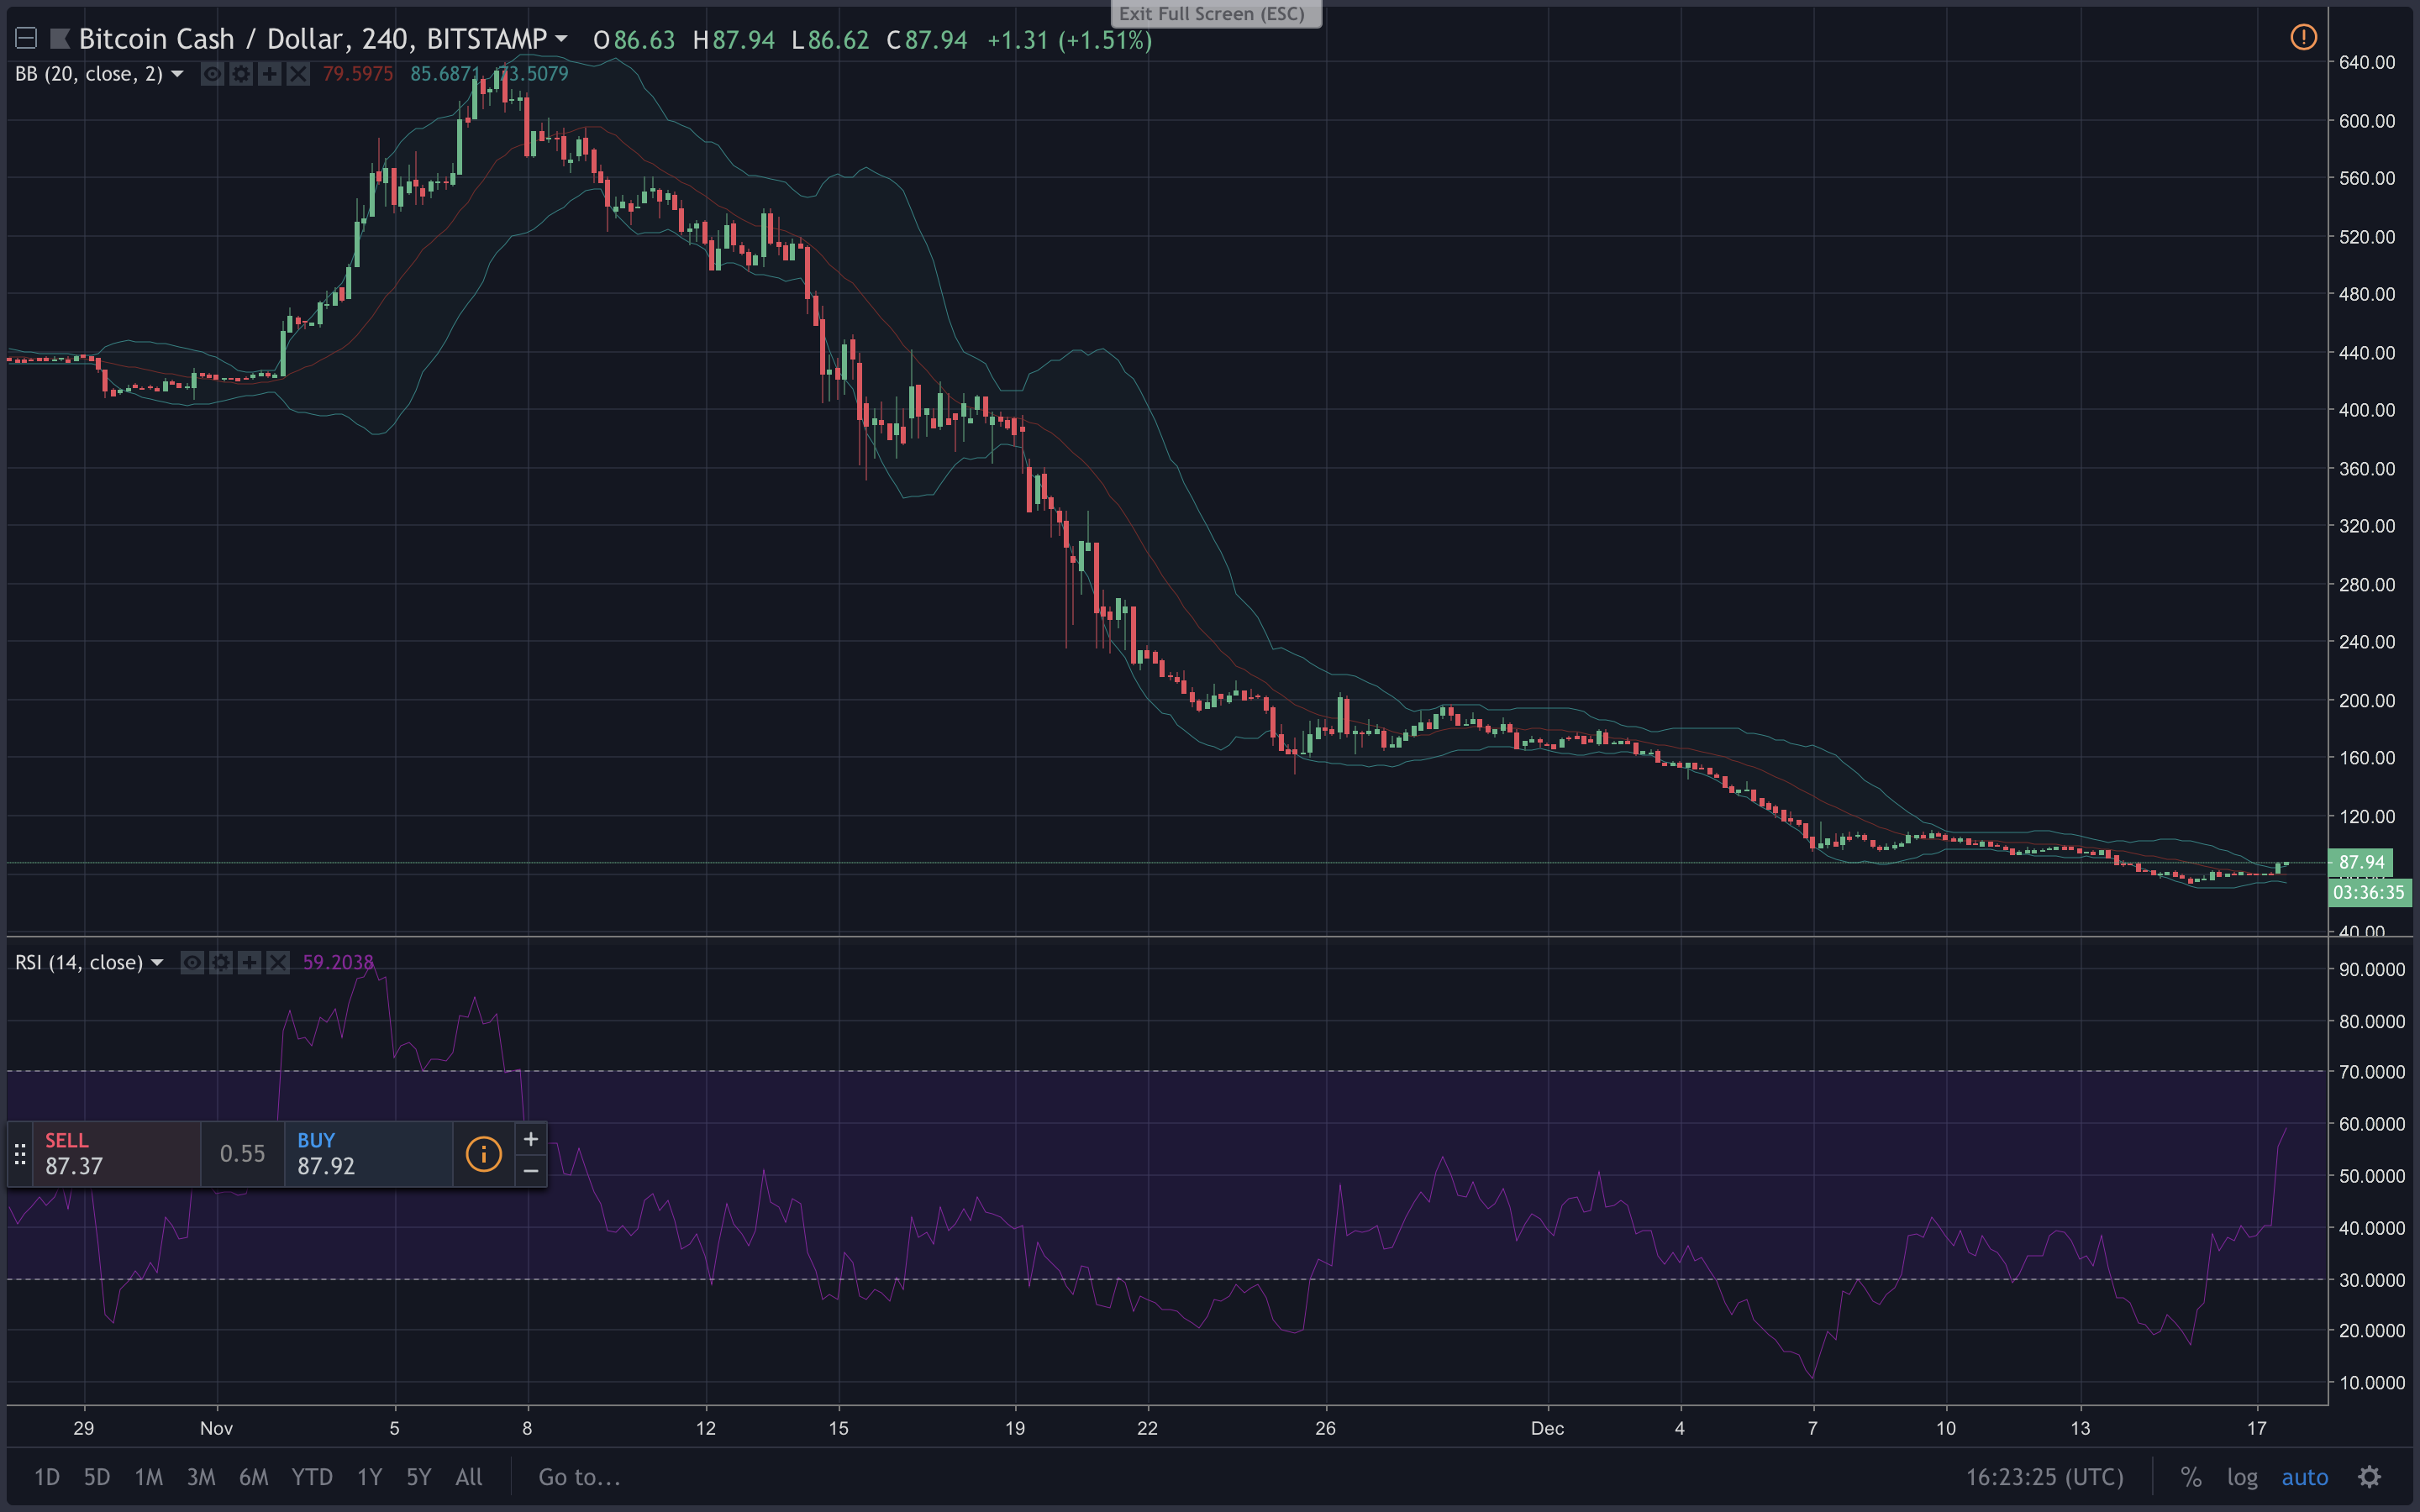The height and width of the screenshot is (1512, 2420).
Task: Remove the BB indicator with its X
Action: (298, 74)
